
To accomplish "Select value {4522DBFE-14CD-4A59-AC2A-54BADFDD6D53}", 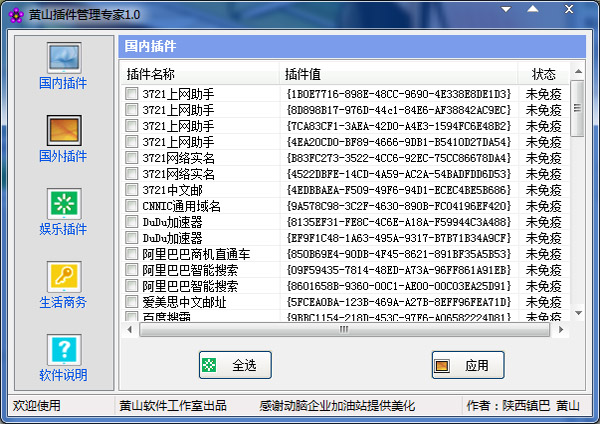I will pos(399,174).
